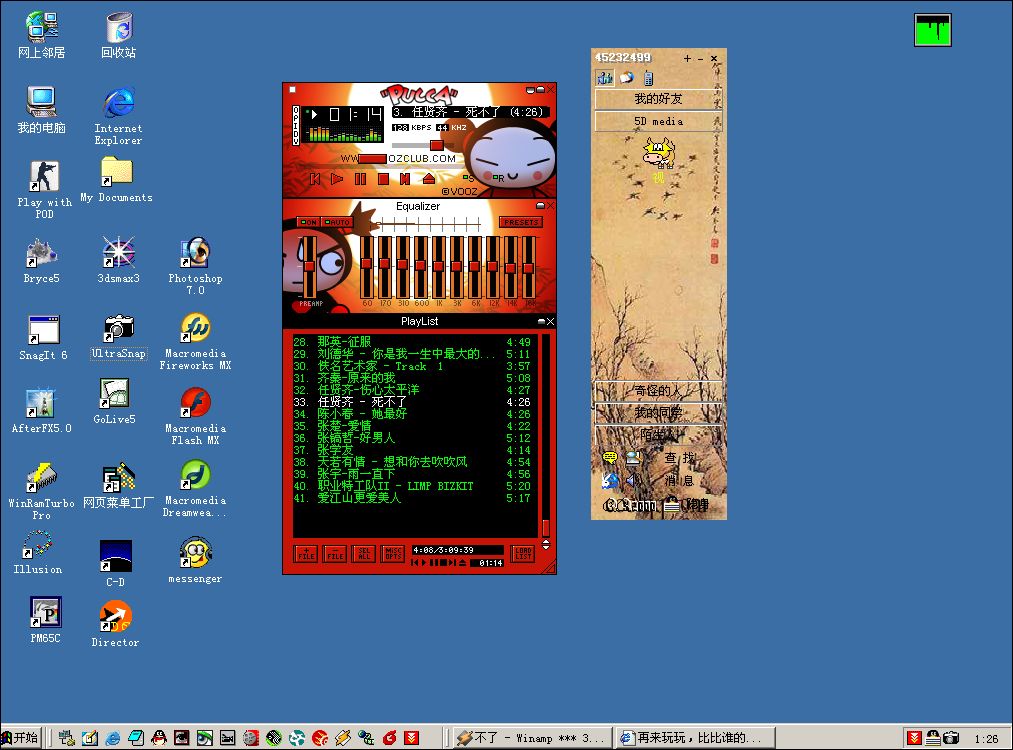Click the LOAD LIST playlist button
The width and height of the screenshot is (1013, 750).
[522, 553]
